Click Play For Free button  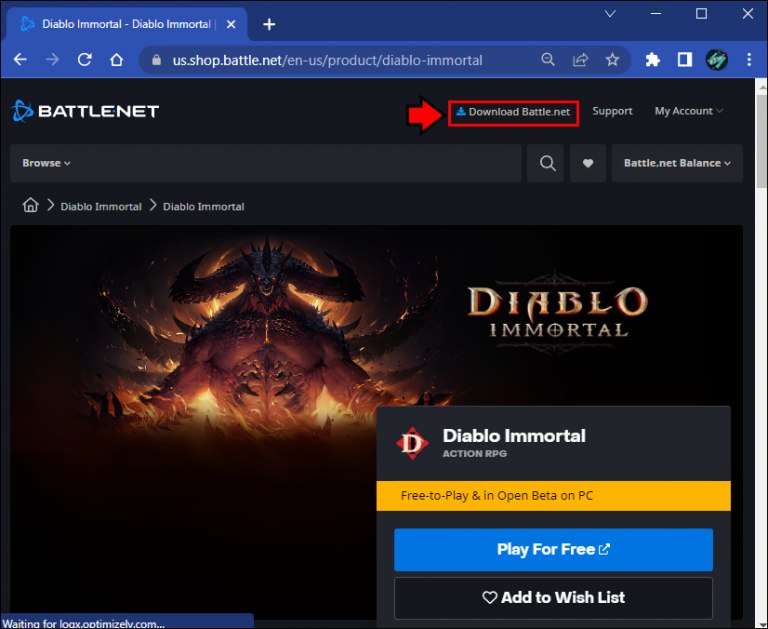(x=553, y=550)
